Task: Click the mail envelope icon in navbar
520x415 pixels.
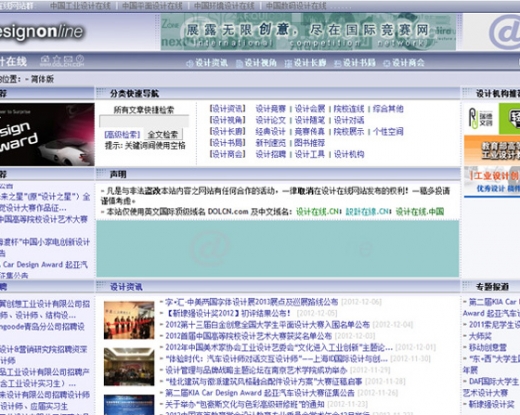Action: (x=68, y=59)
